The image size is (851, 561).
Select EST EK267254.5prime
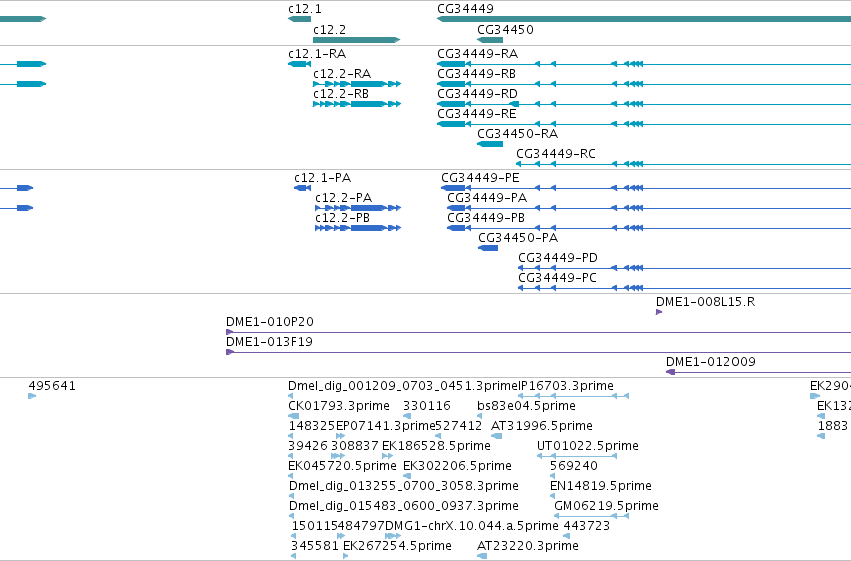[397, 547]
